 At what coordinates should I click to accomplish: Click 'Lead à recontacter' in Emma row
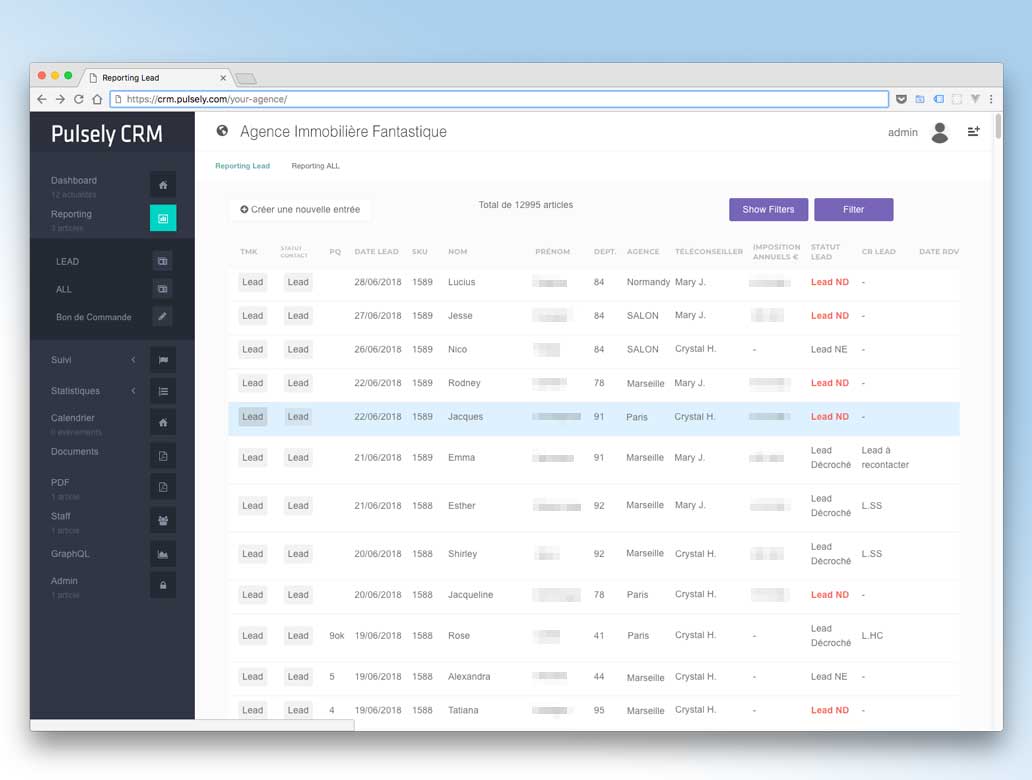tap(885, 457)
